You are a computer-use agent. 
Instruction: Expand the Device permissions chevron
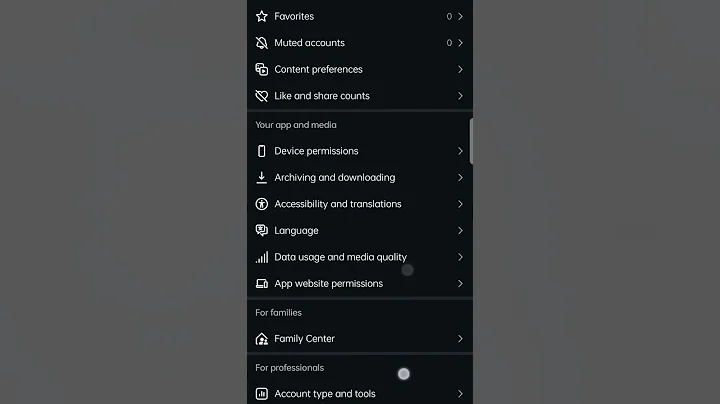point(460,151)
